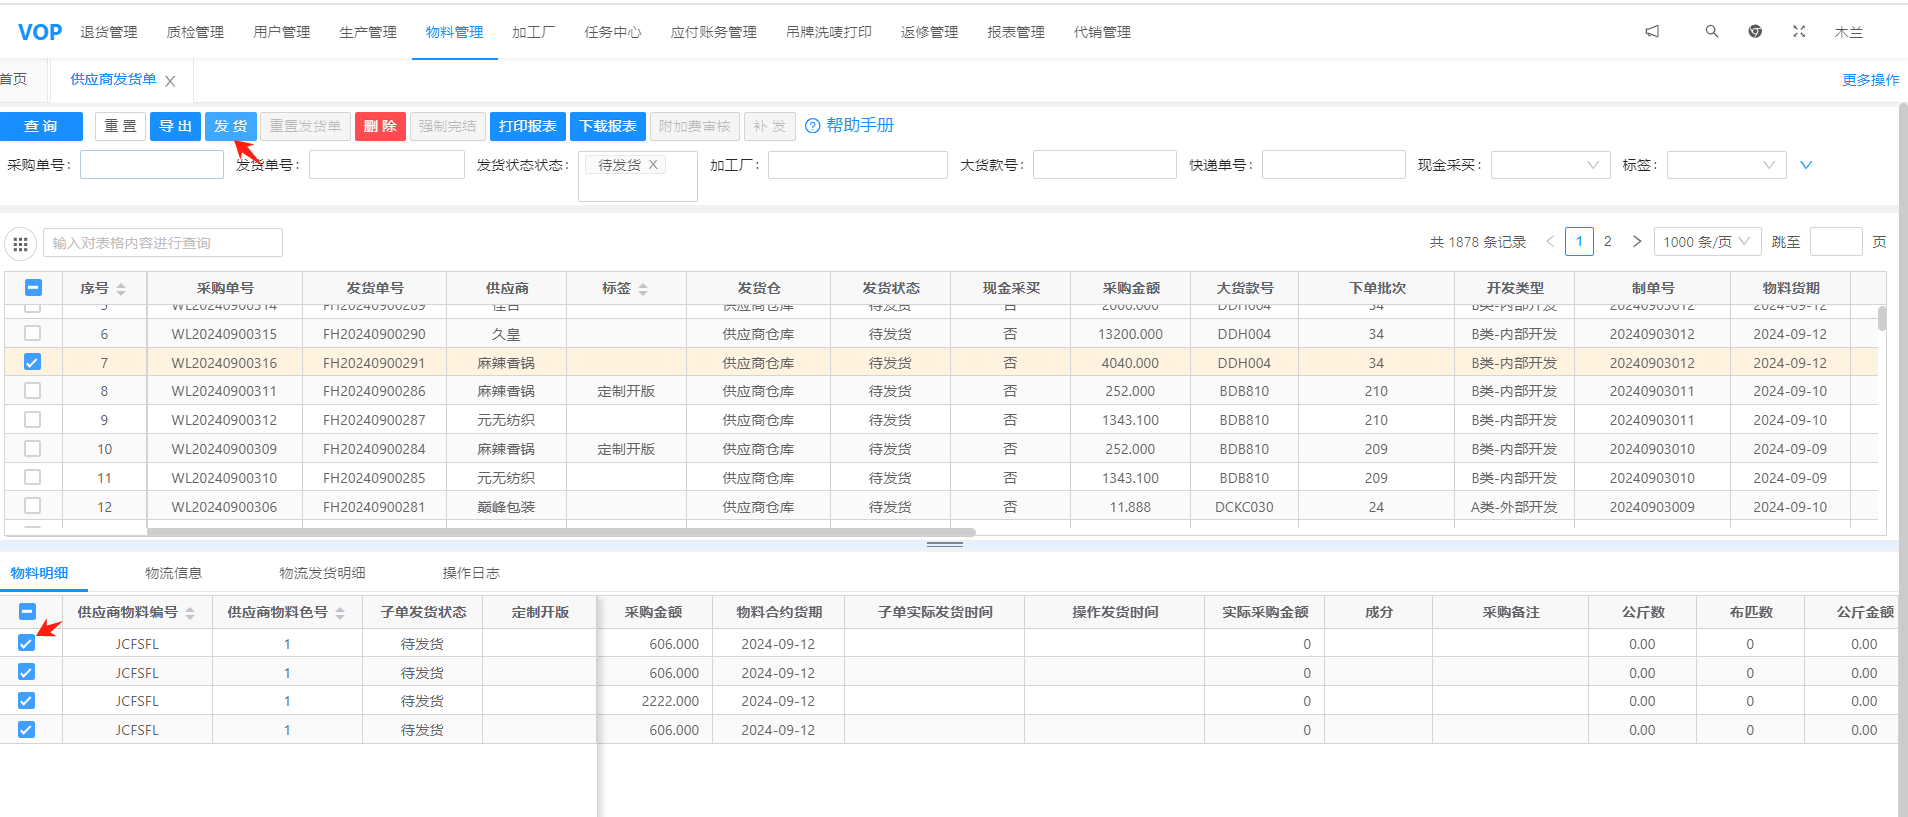Open the 物料管理 menu
The image size is (1908, 817).
[x=454, y=32]
